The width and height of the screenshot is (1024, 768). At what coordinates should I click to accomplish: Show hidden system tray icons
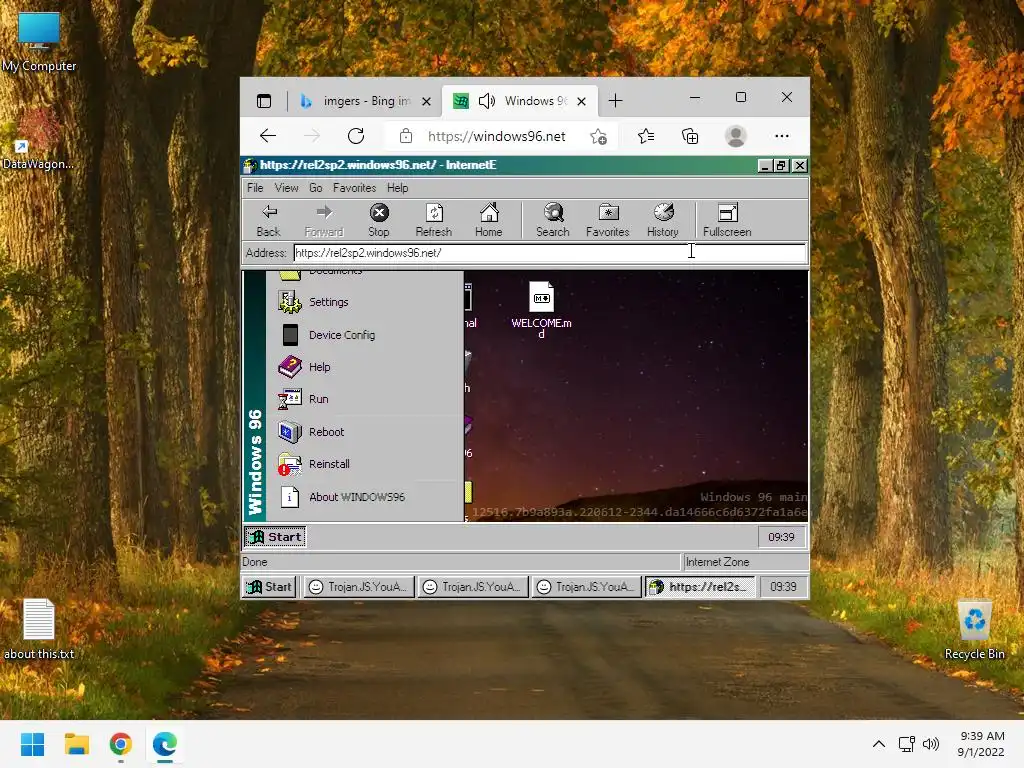click(879, 744)
